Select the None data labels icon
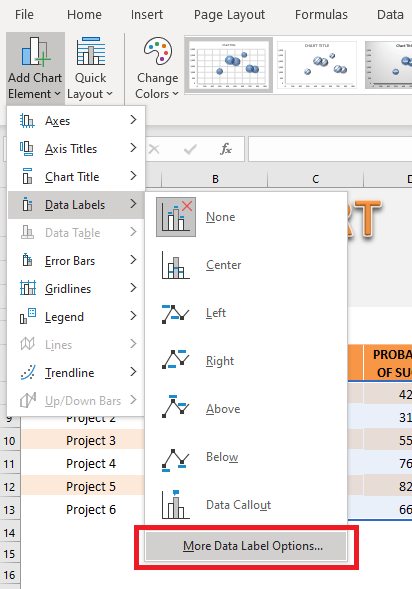This screenshot has height=589, width=412. 176,217
